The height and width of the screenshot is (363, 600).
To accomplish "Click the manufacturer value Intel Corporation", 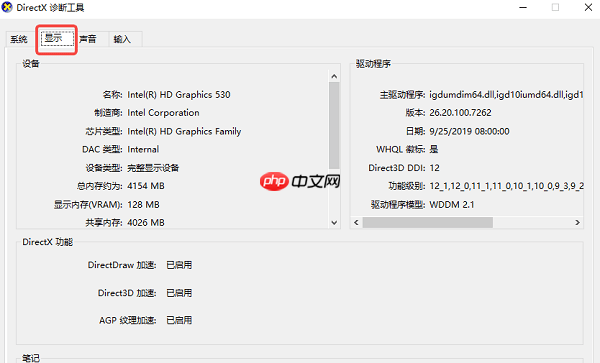I will (163, 113).
